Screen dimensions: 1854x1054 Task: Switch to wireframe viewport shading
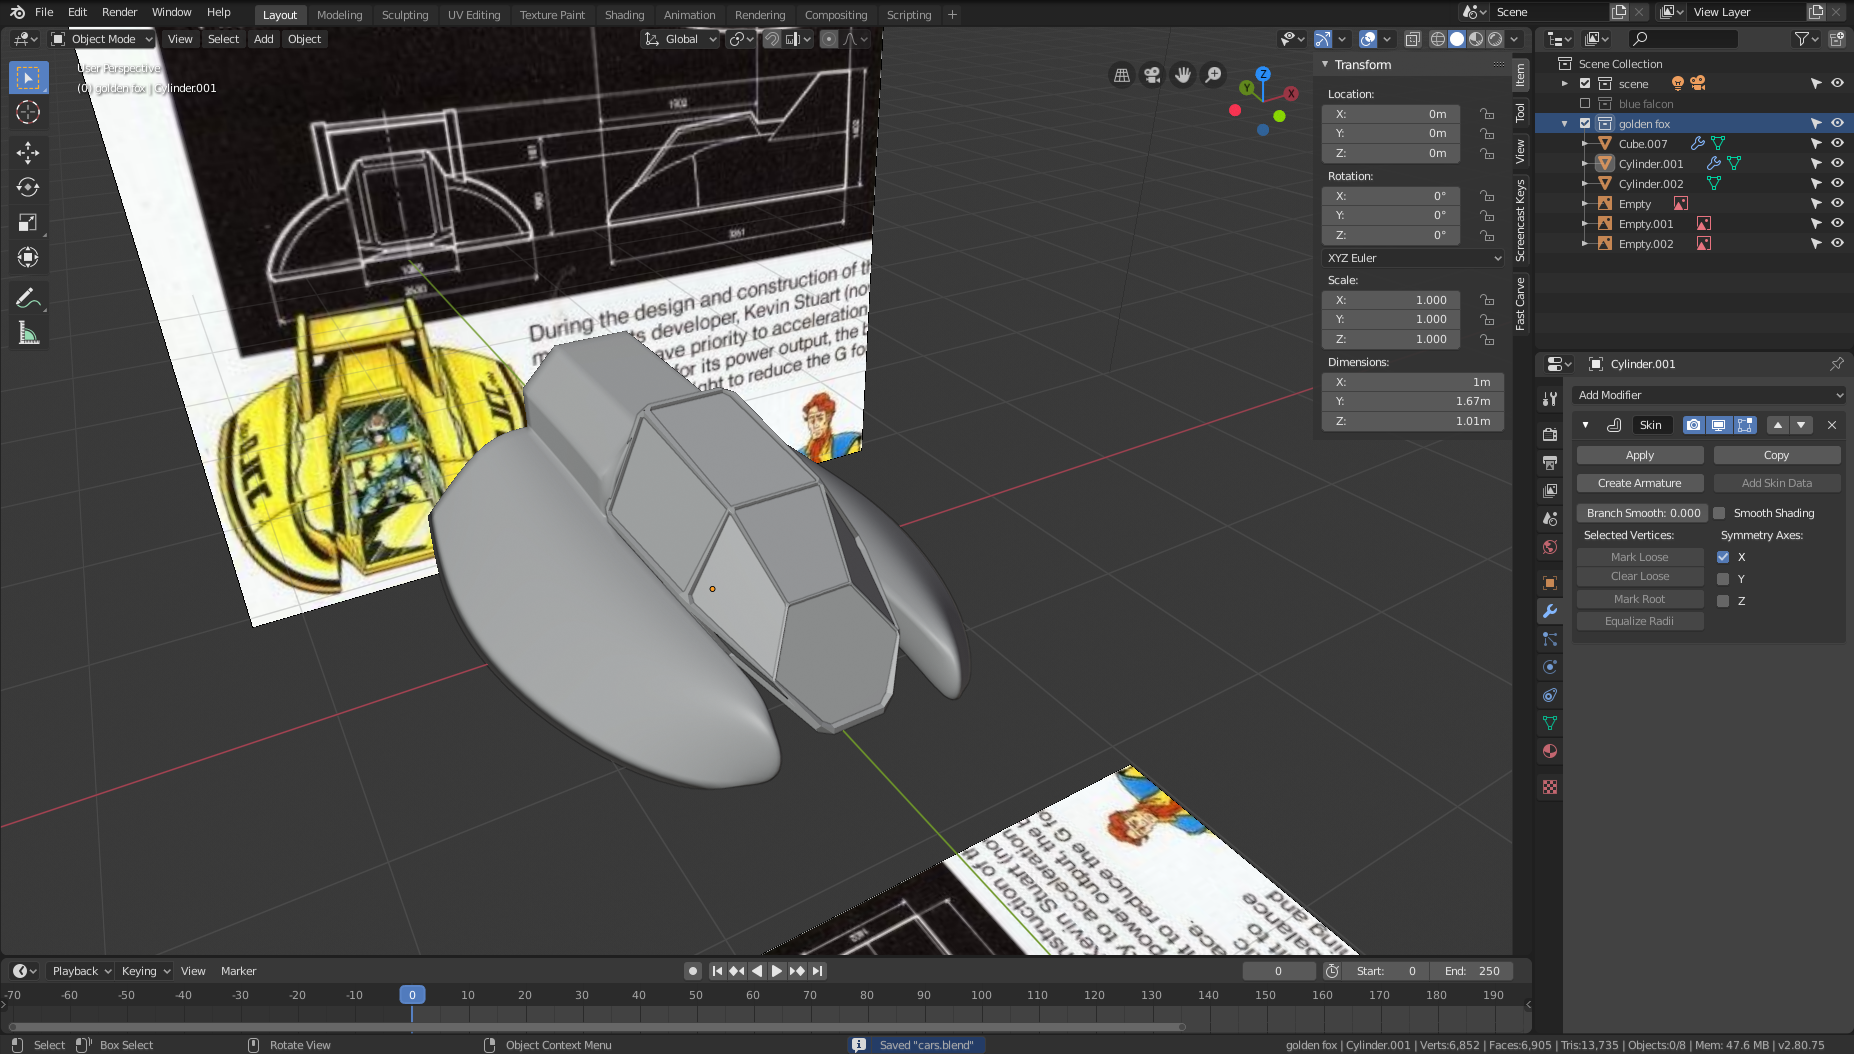(x=1438, y=39)
